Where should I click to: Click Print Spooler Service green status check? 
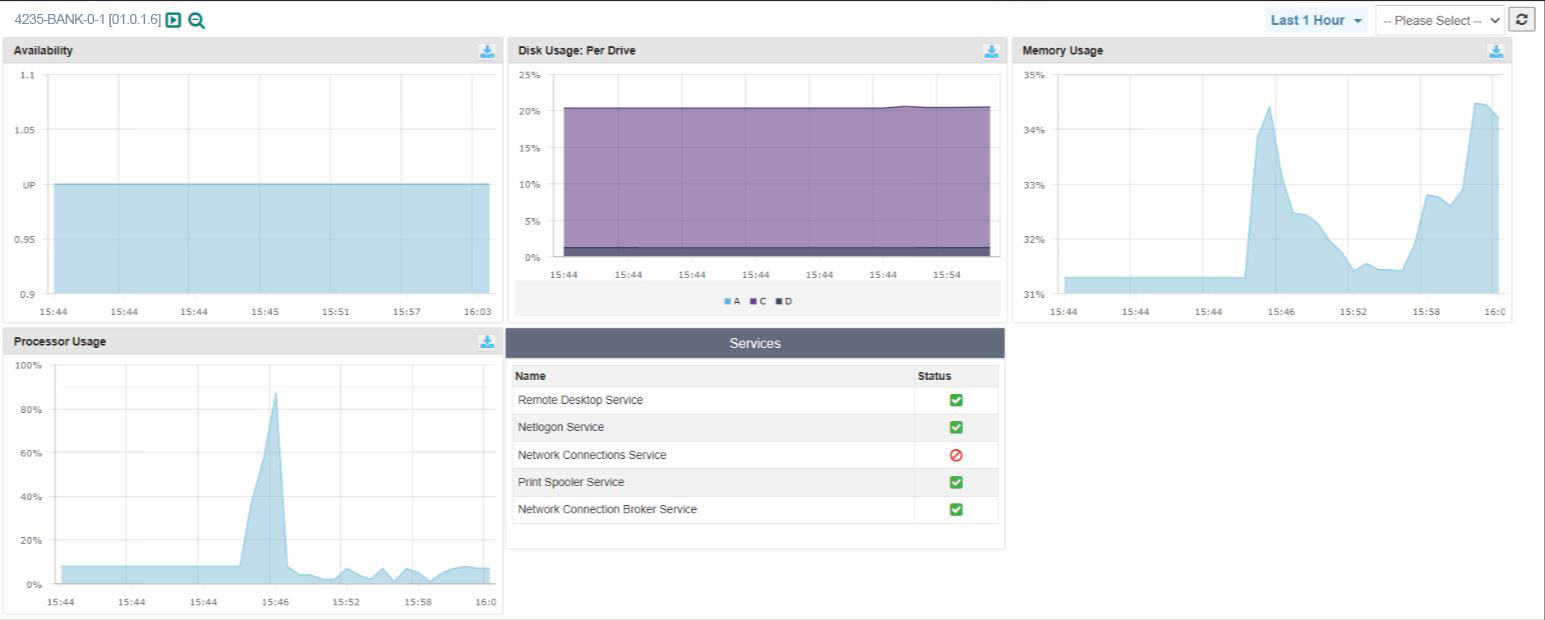(x=956, y=482)
